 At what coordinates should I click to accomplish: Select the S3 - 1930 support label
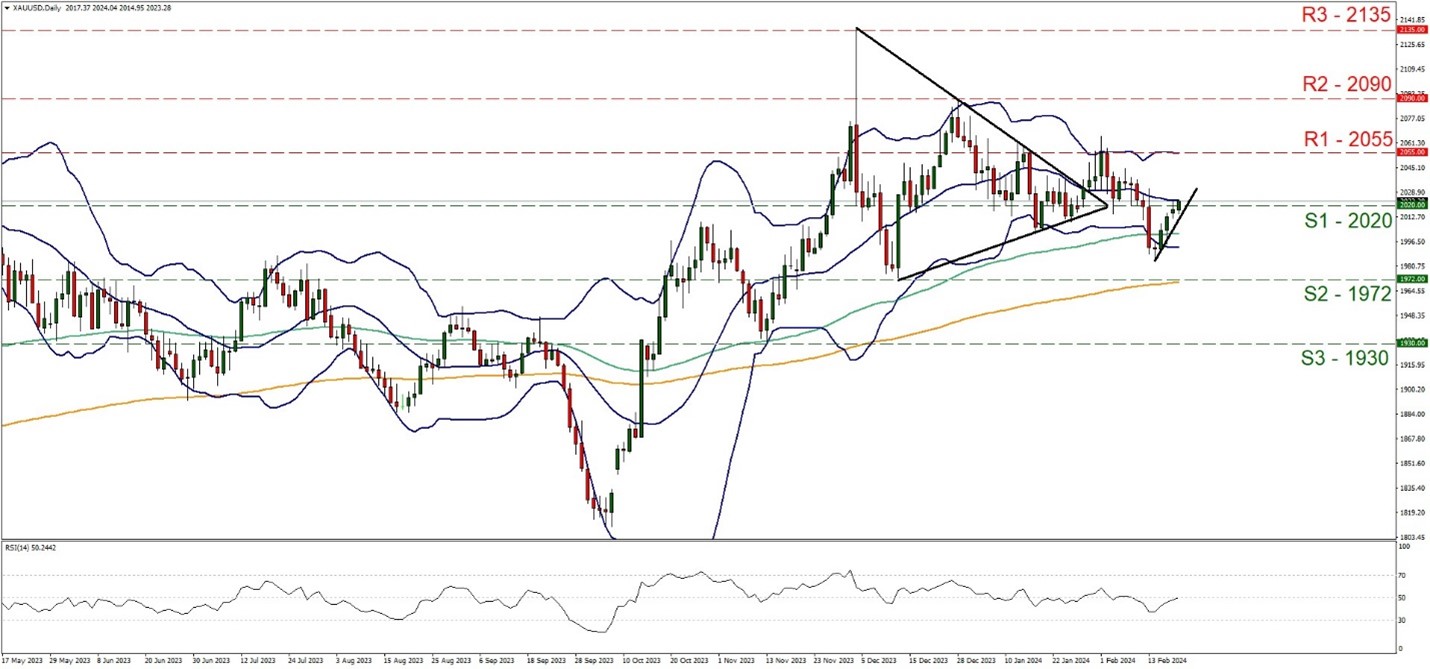coord(1347,357)
